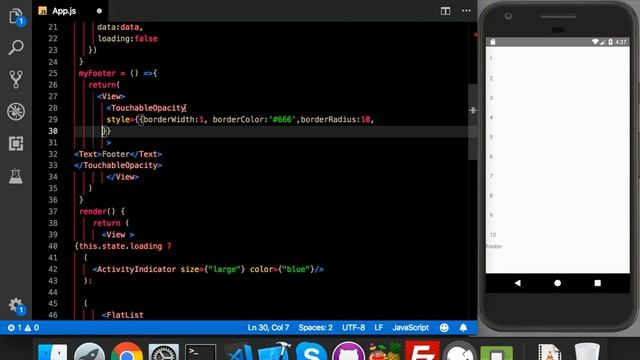The width and height of the screenshot is (640, 360).
Task: Open the Trash in the Dock
Action: click(587, 352)
